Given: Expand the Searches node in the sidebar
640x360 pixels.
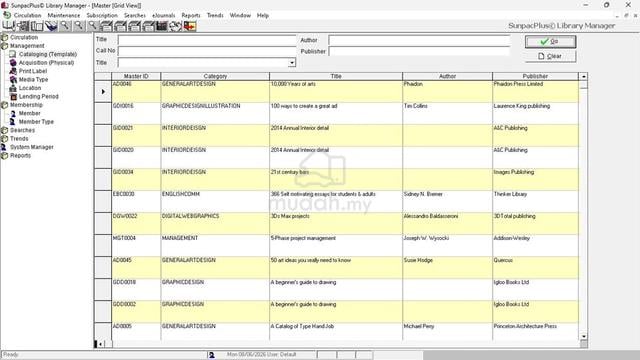Looking at the screenshot, I should (x=4, y=130).
